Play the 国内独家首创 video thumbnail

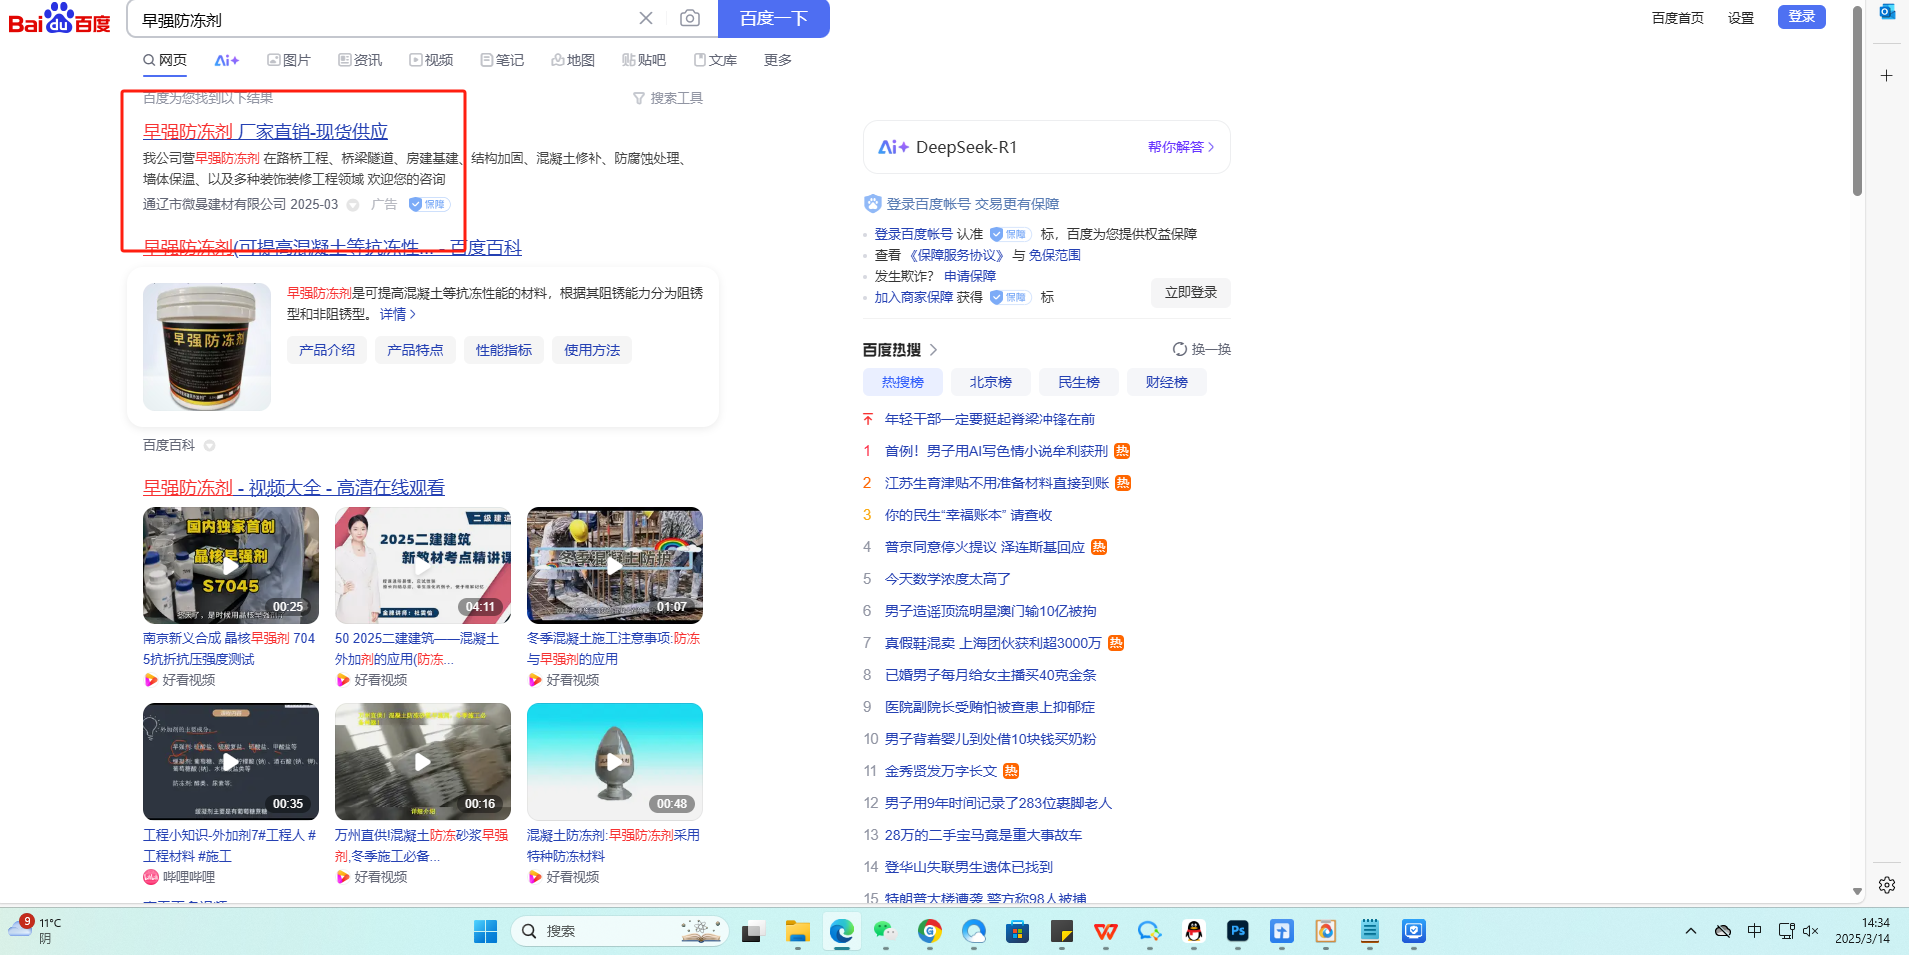click(x=230, y=565)
